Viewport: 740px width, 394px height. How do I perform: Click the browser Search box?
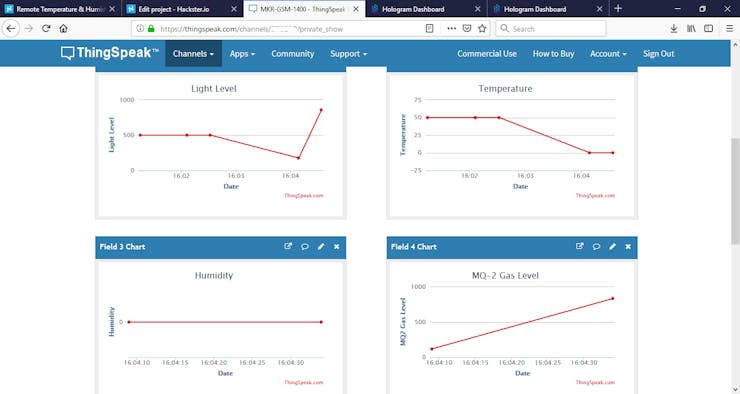click(551, 29)
